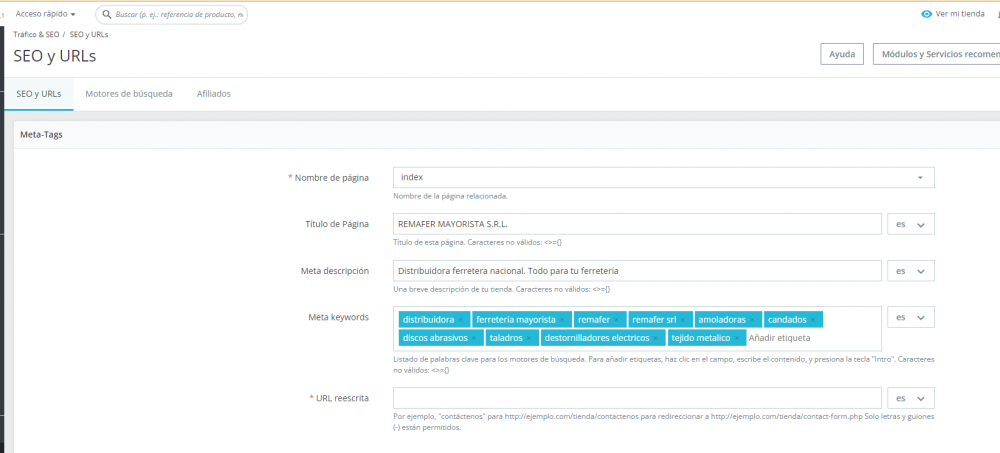
Task: Open language selector for URL reescrita
Action: [911, 398]
